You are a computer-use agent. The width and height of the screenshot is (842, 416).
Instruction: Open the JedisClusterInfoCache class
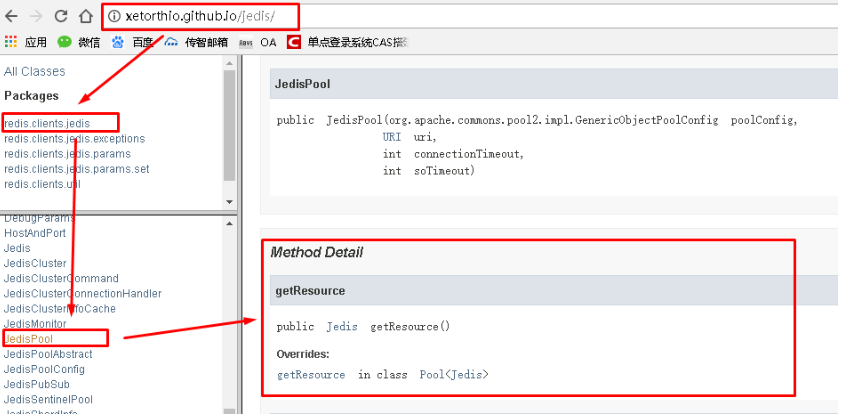click(x=60, y=308)
